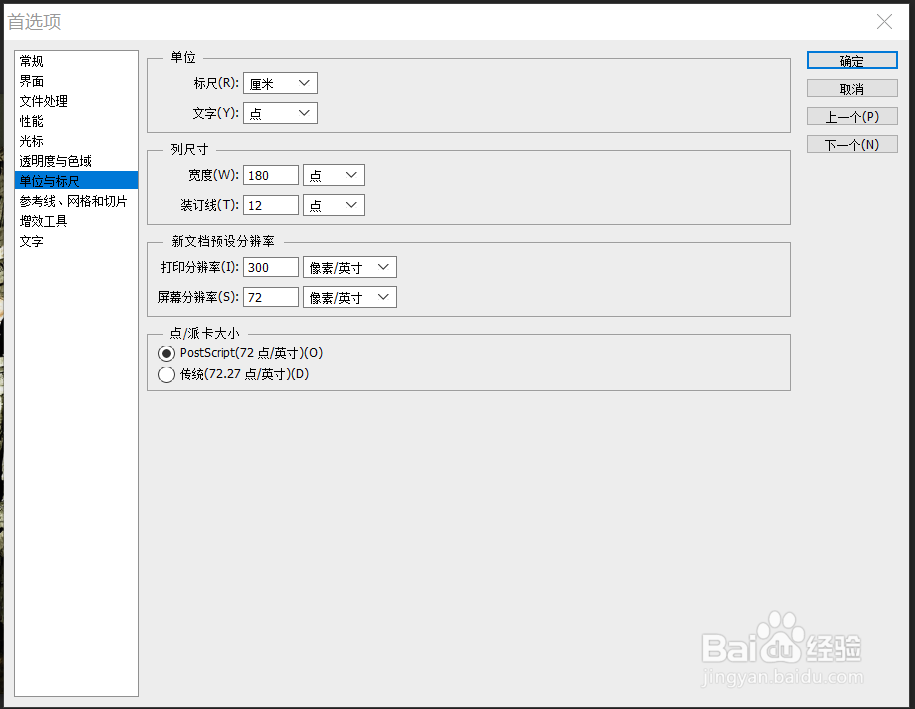This screenshot has height=709, width=915.
Task: Close the 首选项 dialog with X
Action: (x=884, y=22)
